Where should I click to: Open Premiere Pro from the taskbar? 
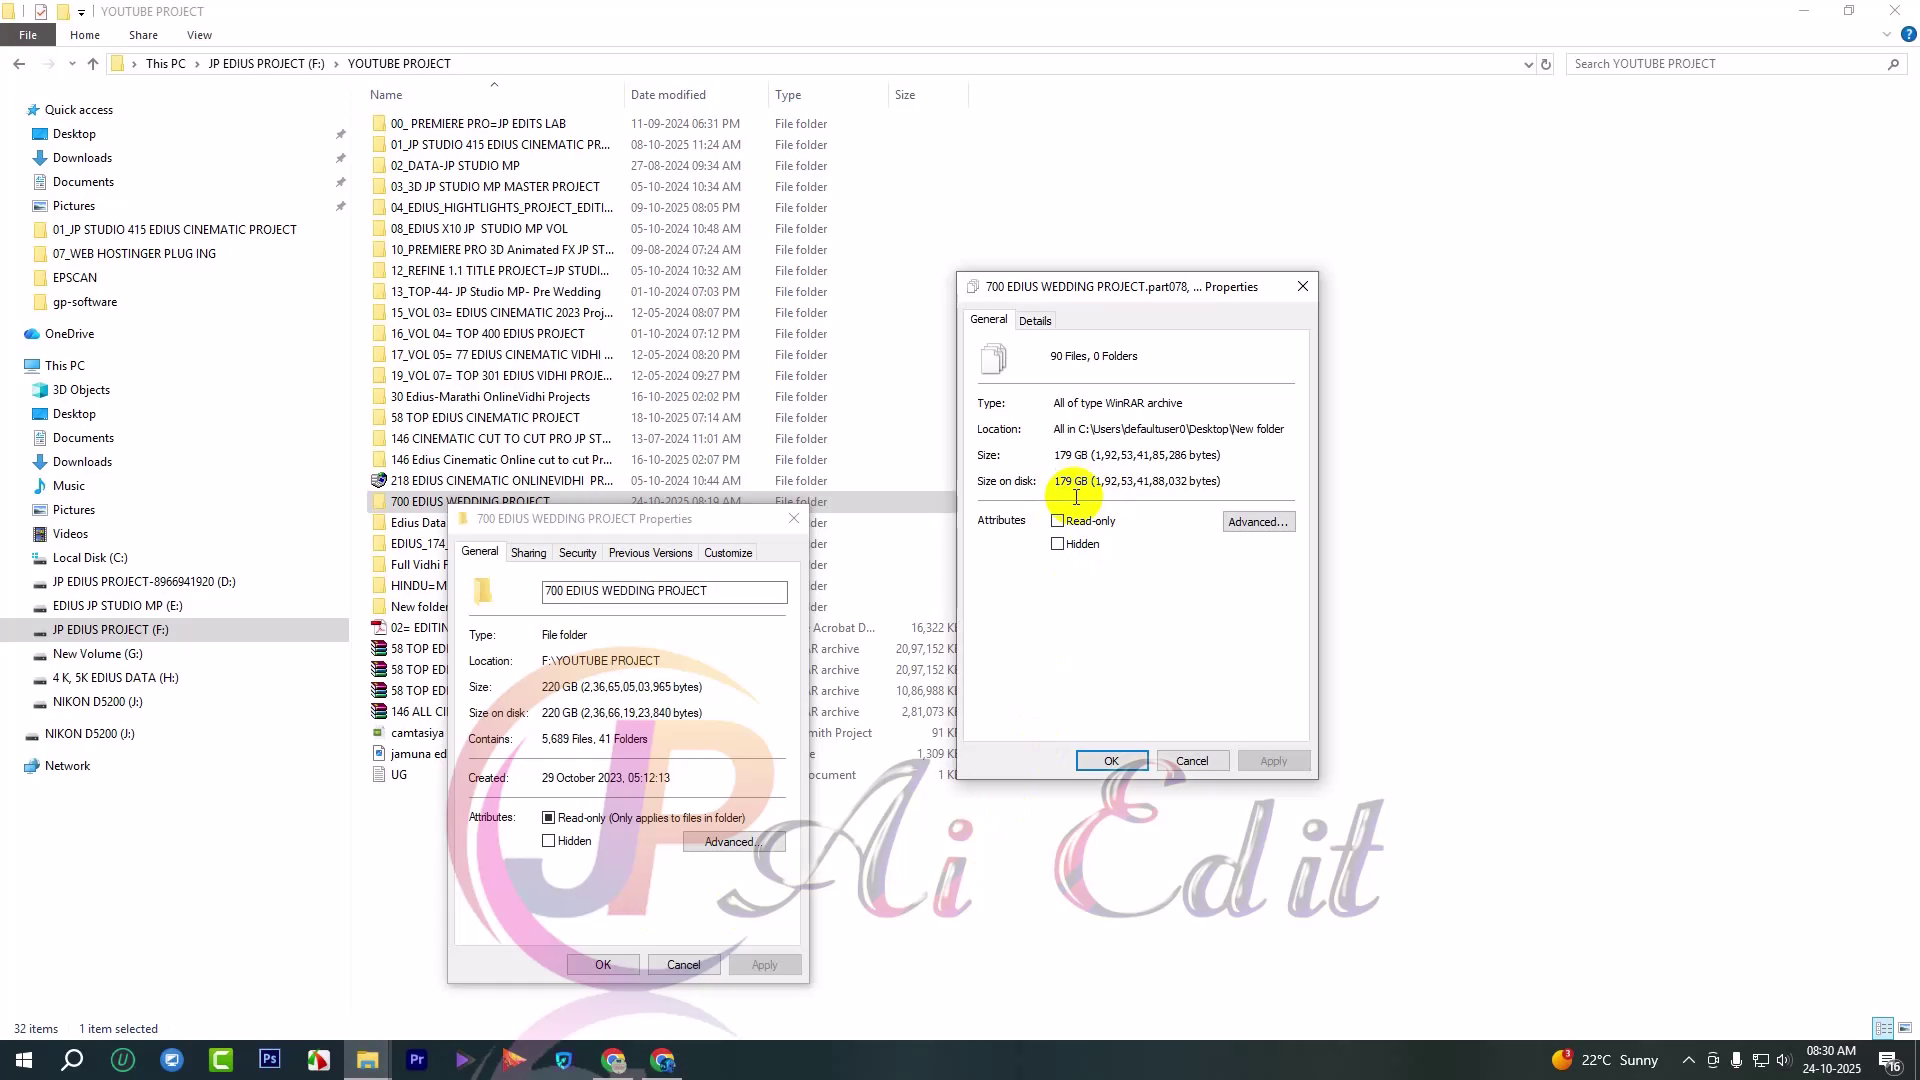click(416, 1060)
